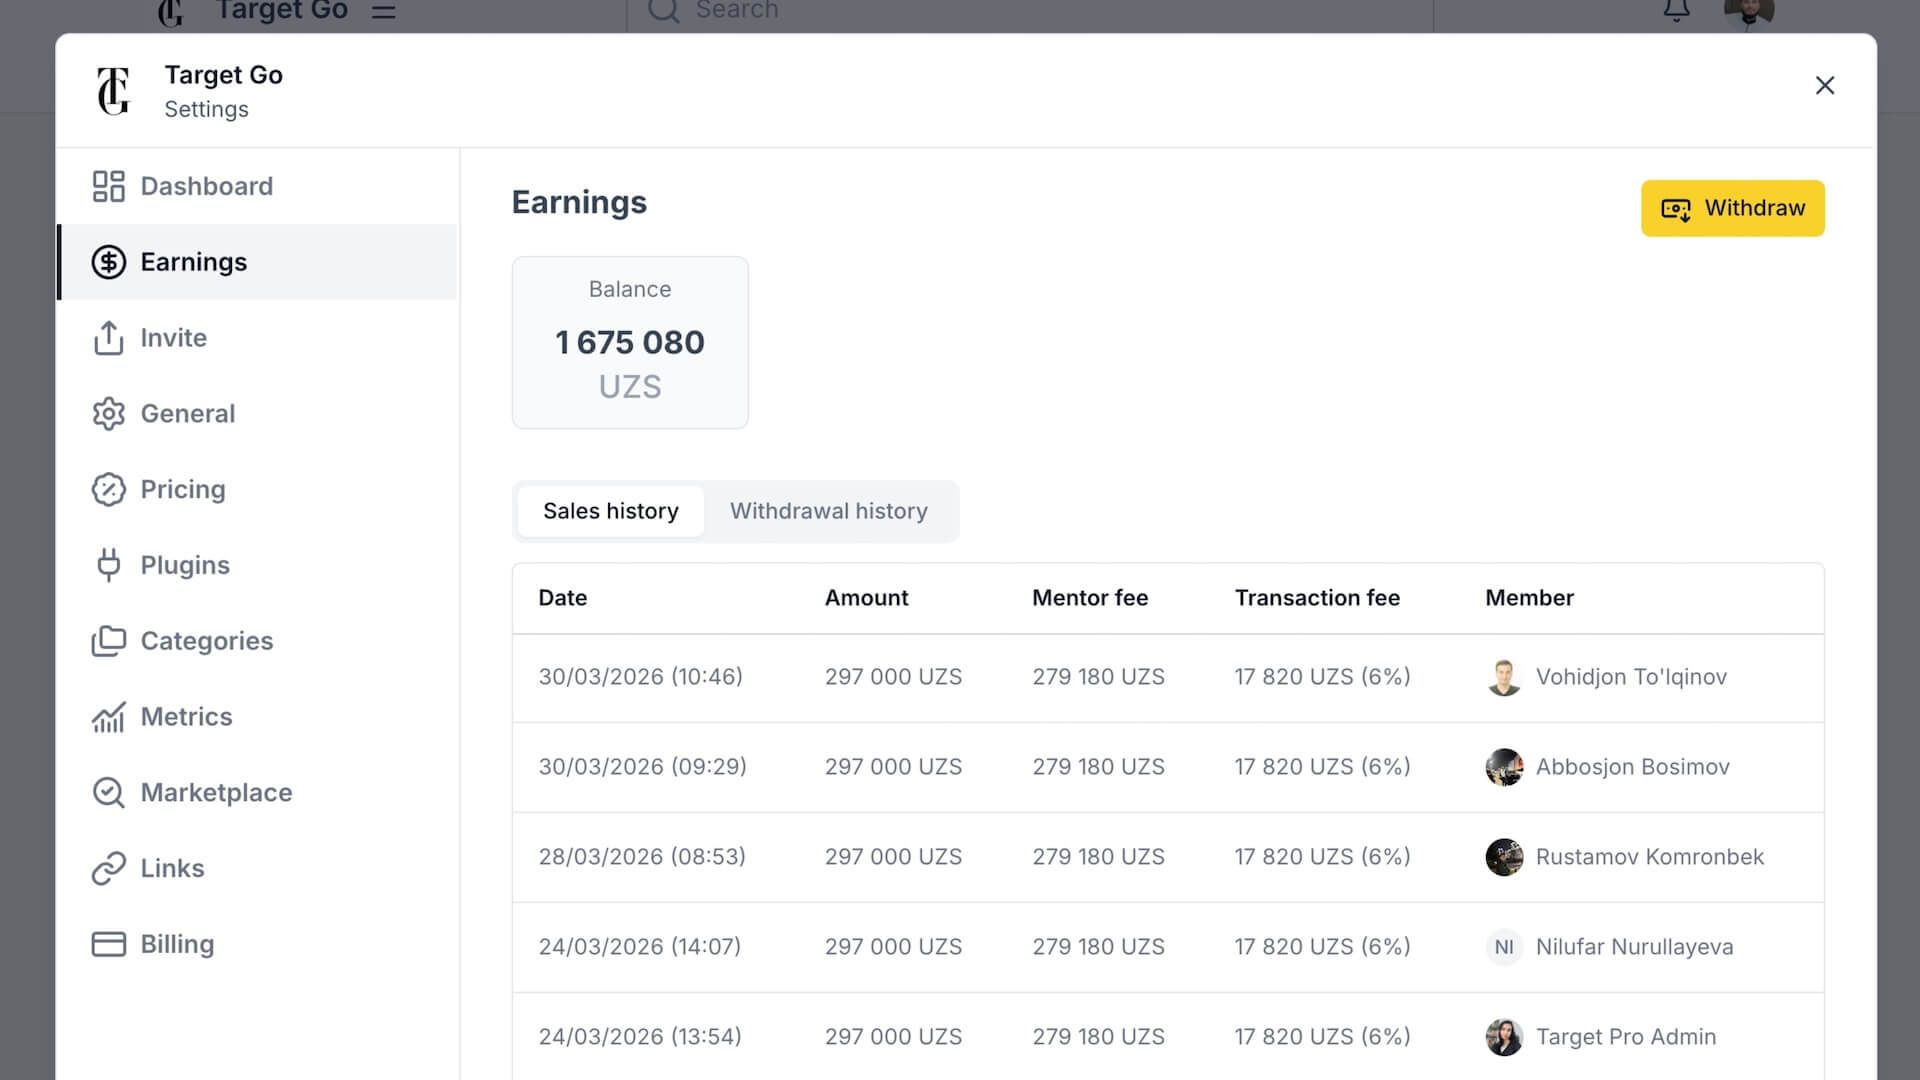Click date 30/03/2026 (09:29)

643,767
